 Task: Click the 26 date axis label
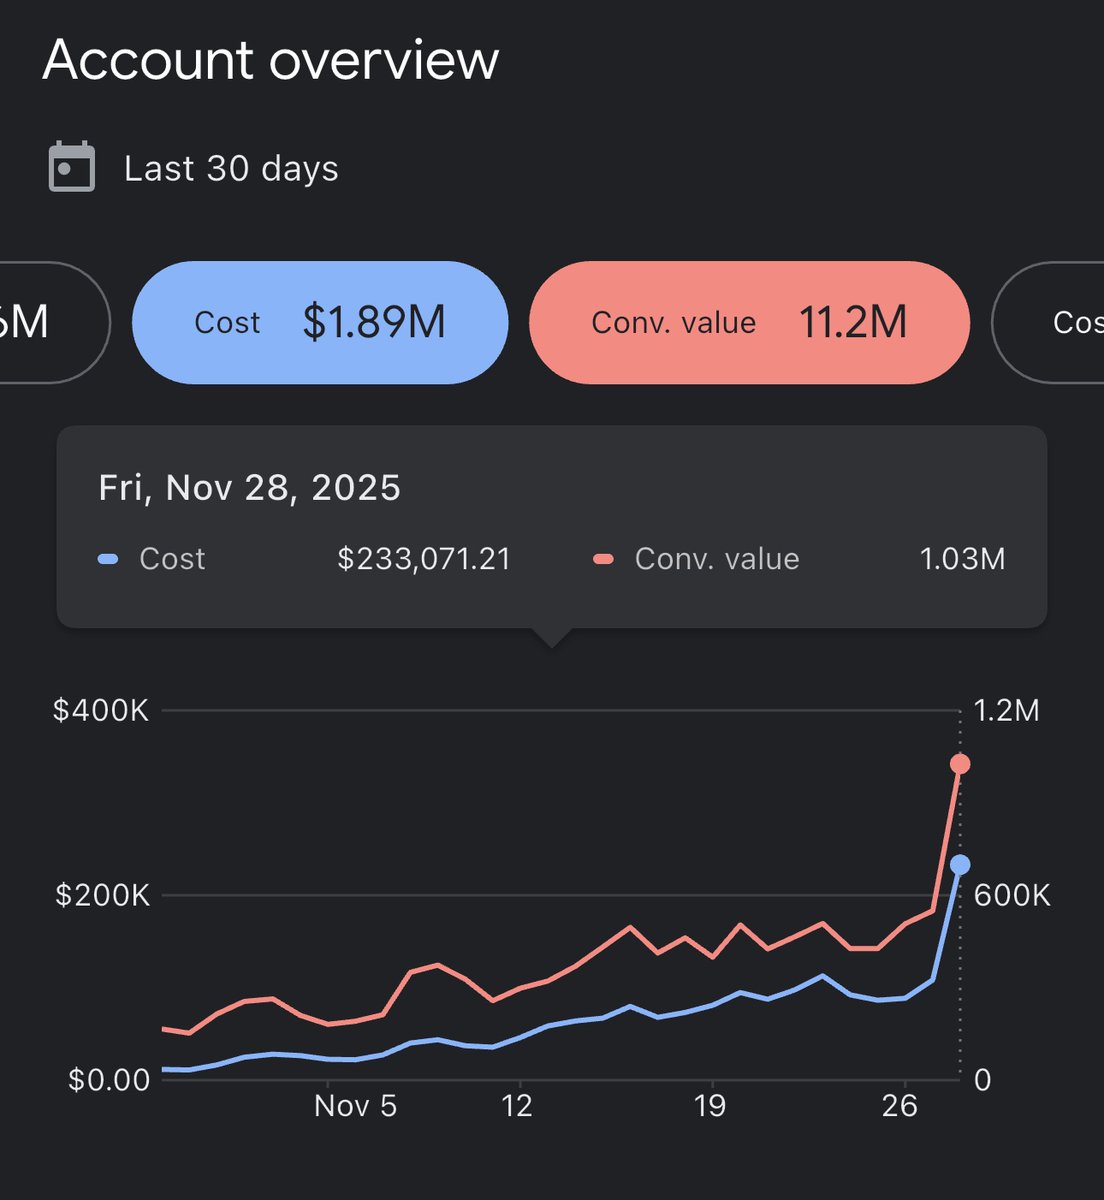tap(900, 1106)
